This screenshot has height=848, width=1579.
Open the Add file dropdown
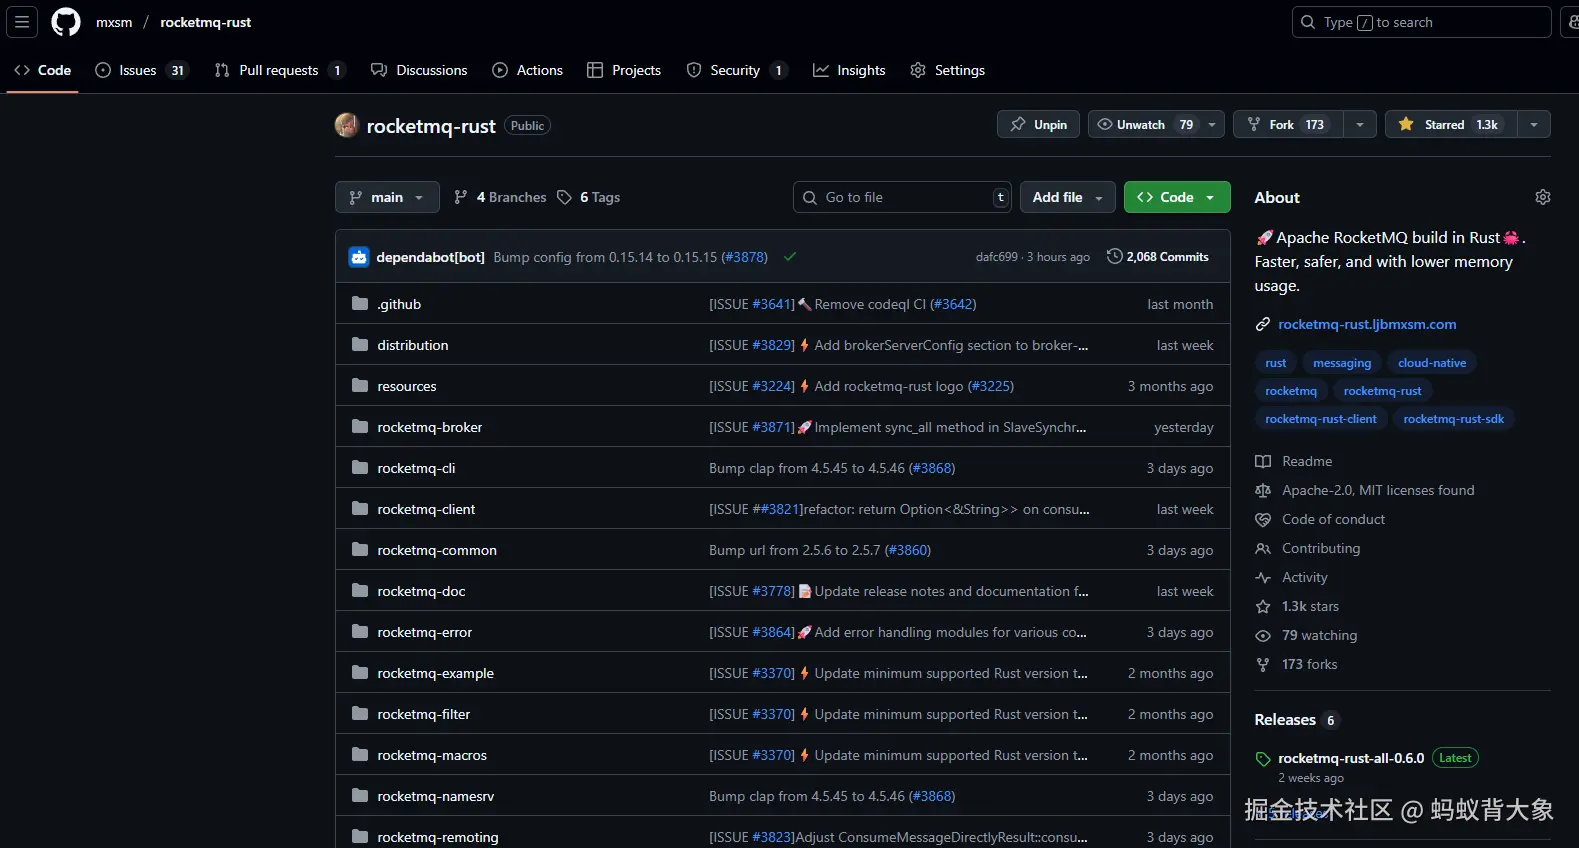[1068, 197]
